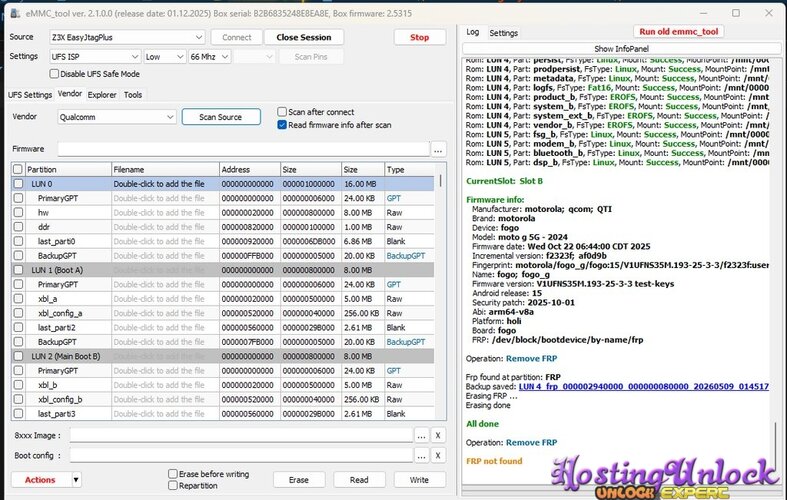Open the 66 Mhz frequency dropdown
The image size is (787, 500).
click(x=209, y=57)
